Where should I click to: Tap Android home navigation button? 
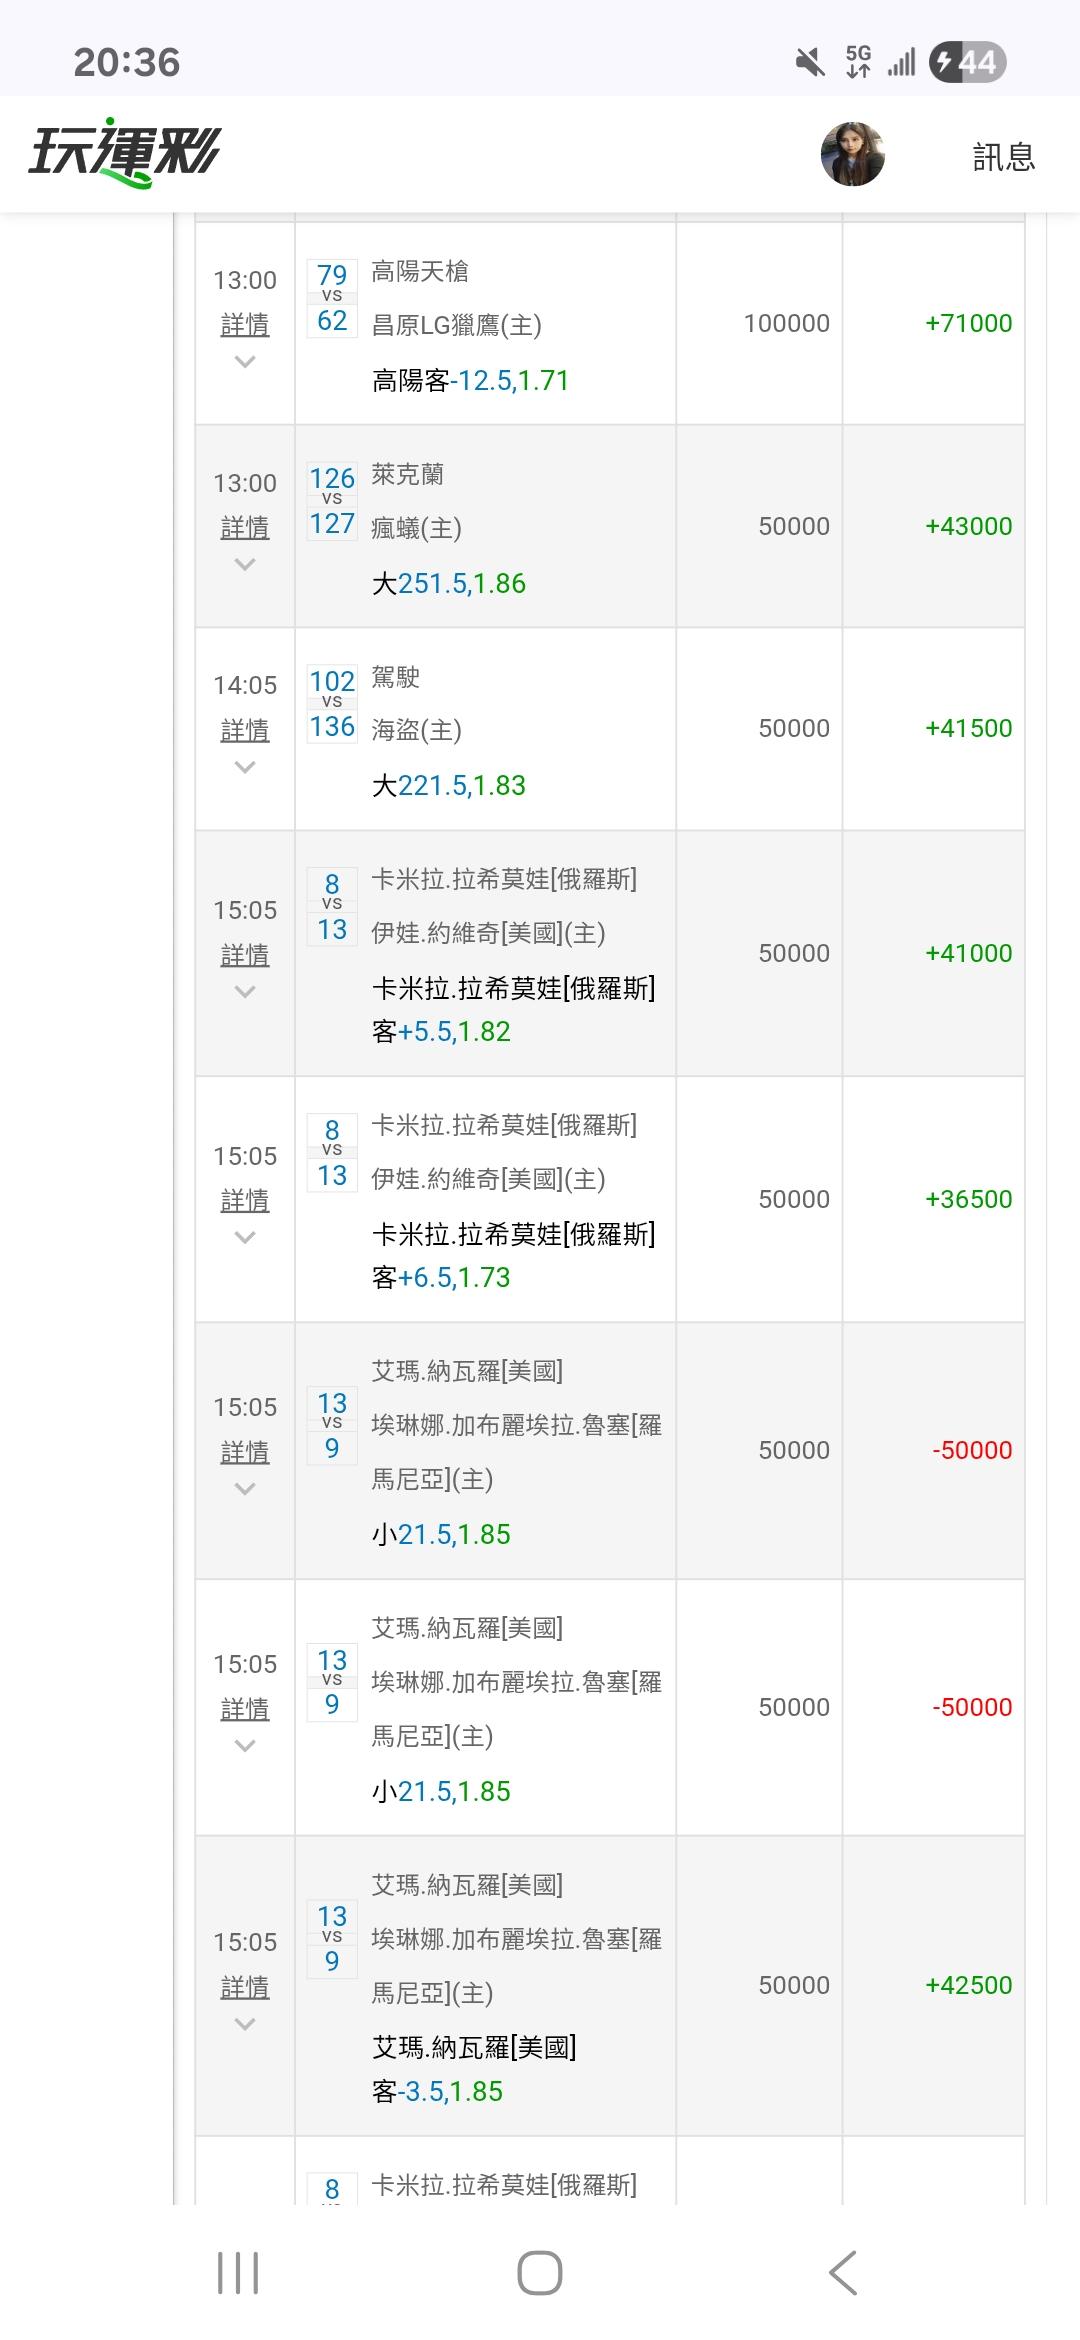539,2272
